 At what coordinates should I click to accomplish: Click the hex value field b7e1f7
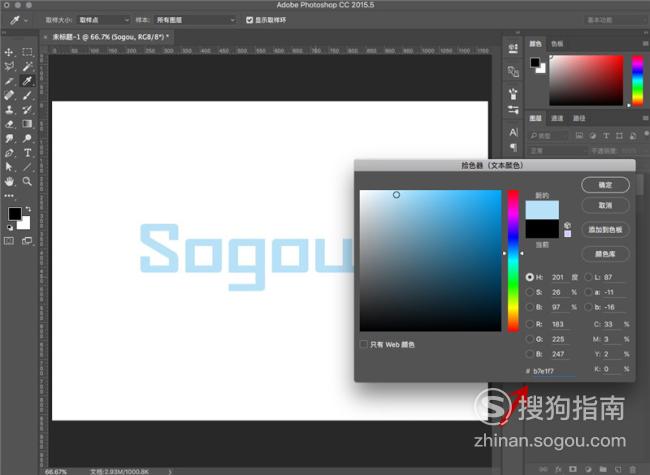tap(554, 371)
